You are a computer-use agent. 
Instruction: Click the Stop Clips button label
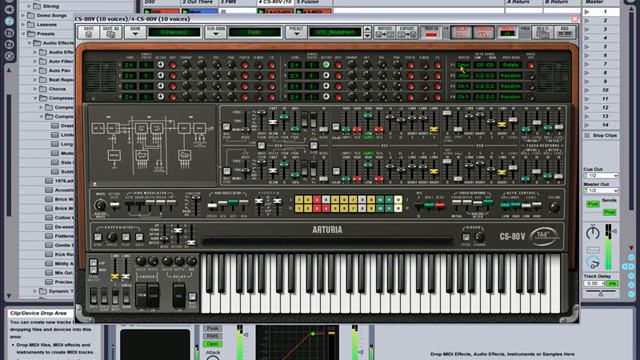click(x=605, y=135)
